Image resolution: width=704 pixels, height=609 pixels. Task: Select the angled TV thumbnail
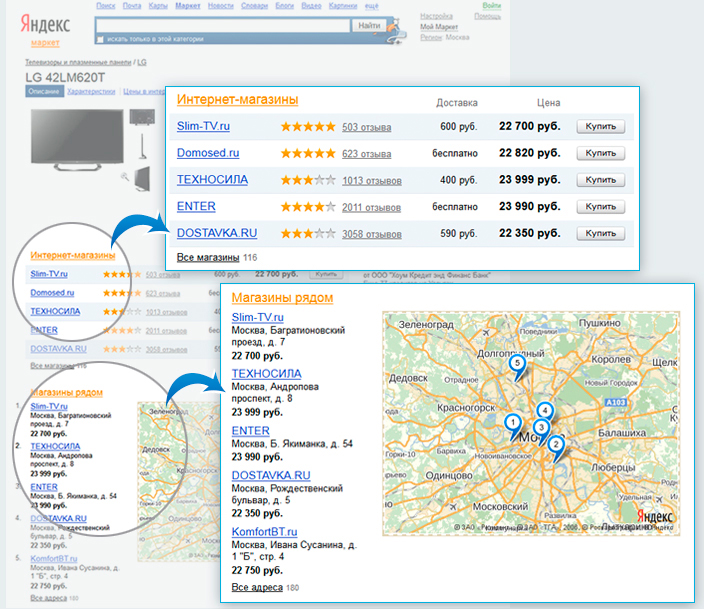[142, 178]
